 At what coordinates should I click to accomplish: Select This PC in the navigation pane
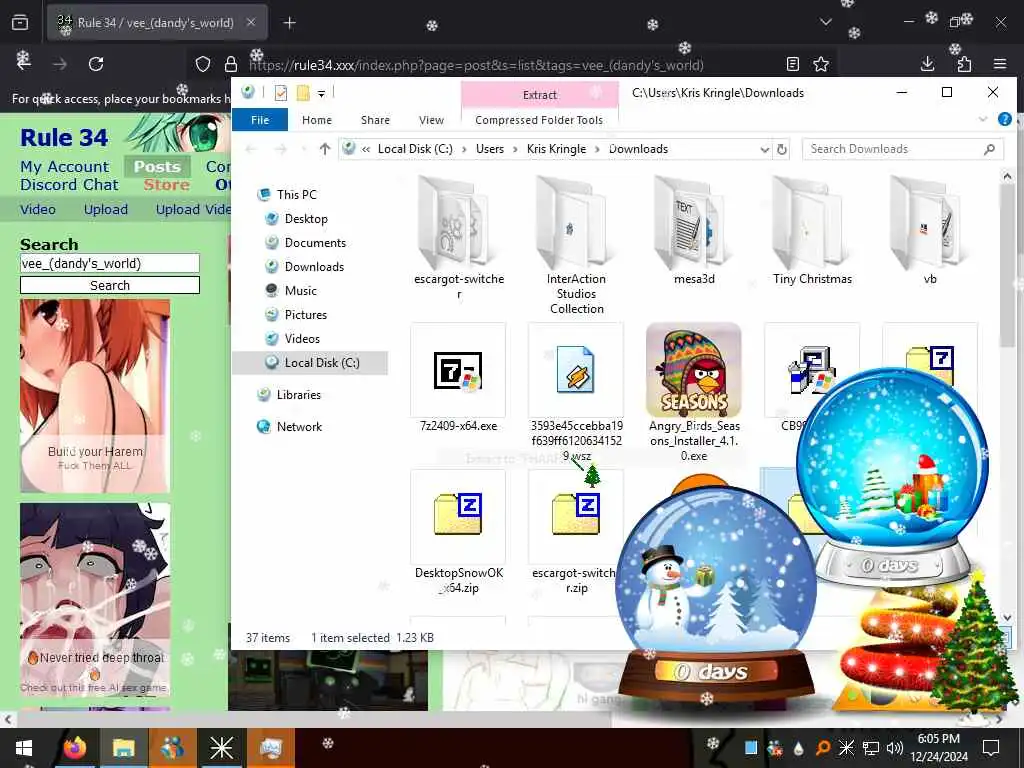(x=296, y=194)
